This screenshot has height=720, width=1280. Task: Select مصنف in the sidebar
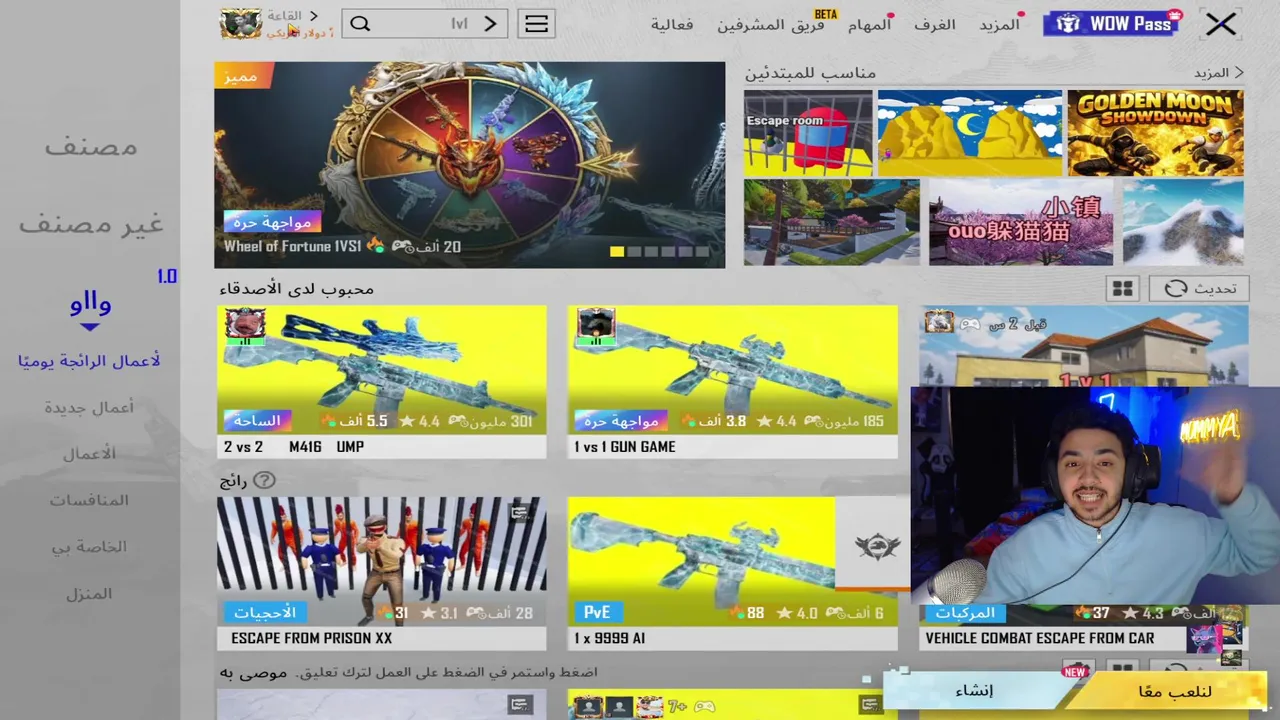point(90,147)
